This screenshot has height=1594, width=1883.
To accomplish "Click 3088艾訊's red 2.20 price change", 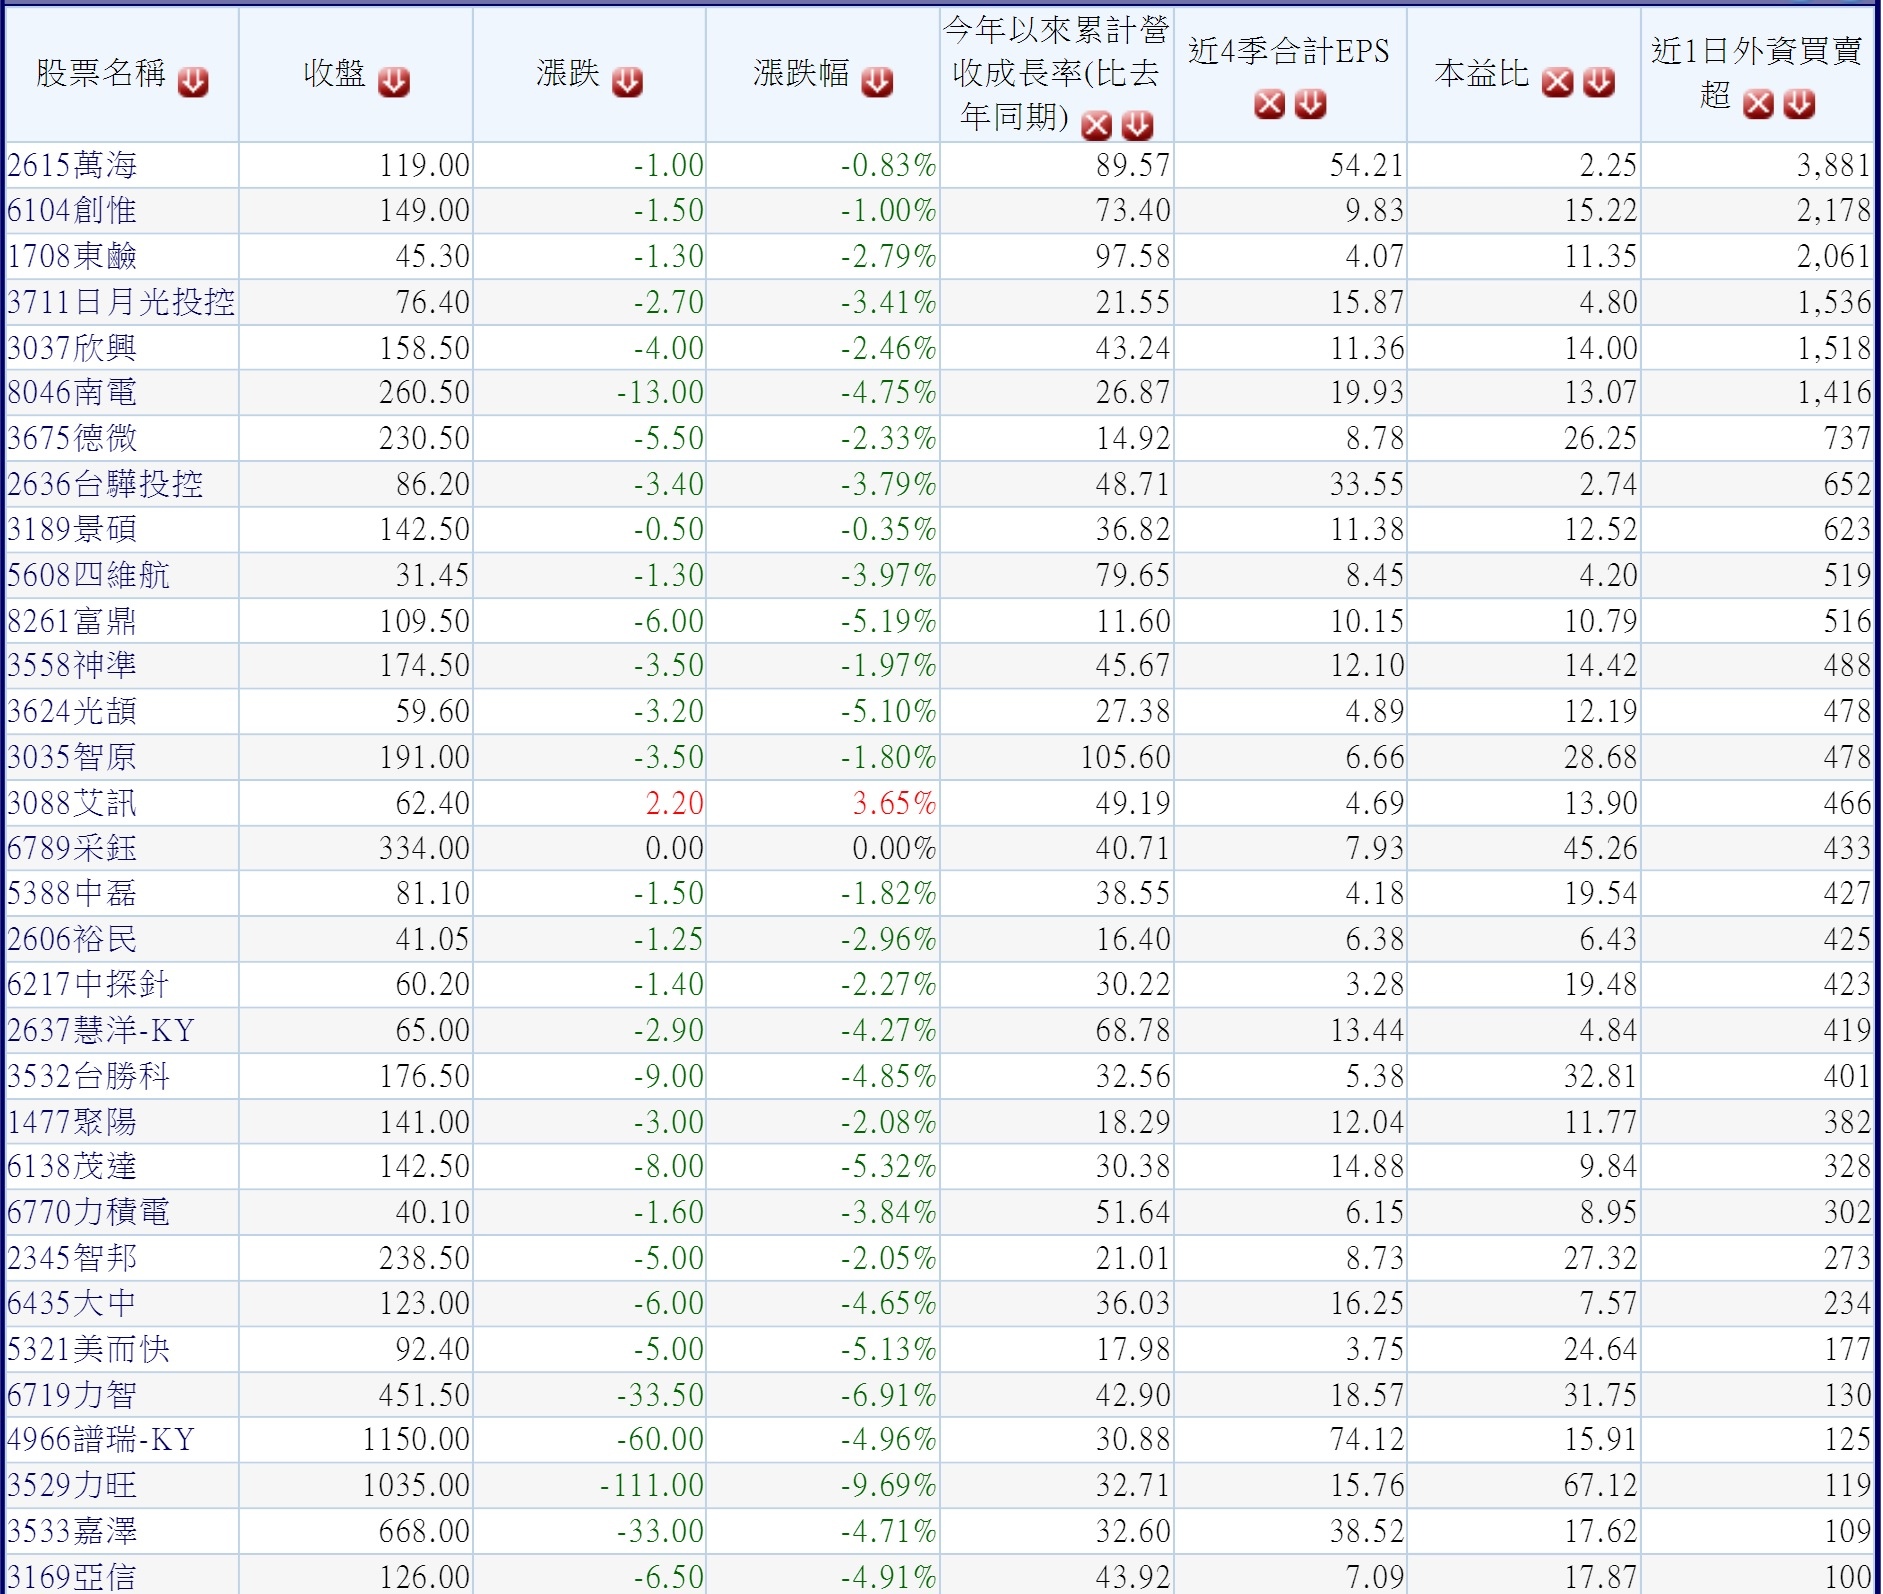I will pyautogui.click(x=674, y=803).
